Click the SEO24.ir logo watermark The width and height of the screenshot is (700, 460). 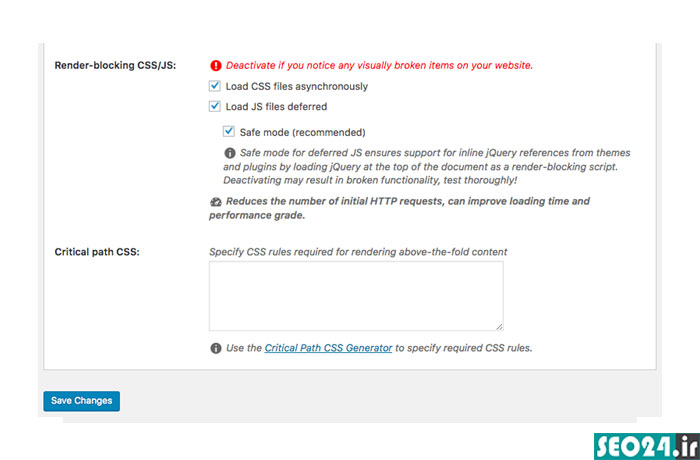coord(647,446)
